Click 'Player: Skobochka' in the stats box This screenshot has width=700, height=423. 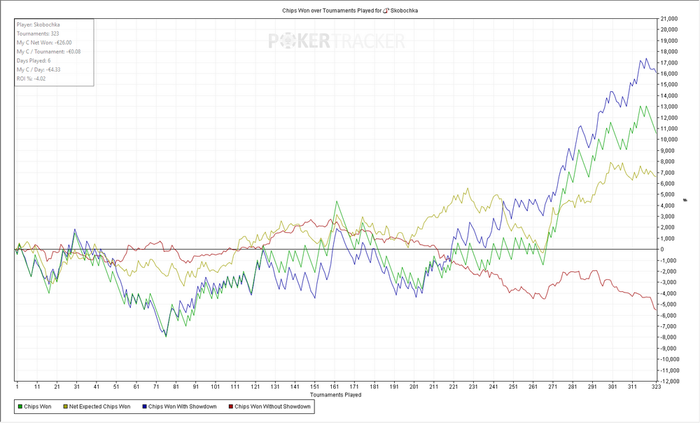(x=38, y=25)
